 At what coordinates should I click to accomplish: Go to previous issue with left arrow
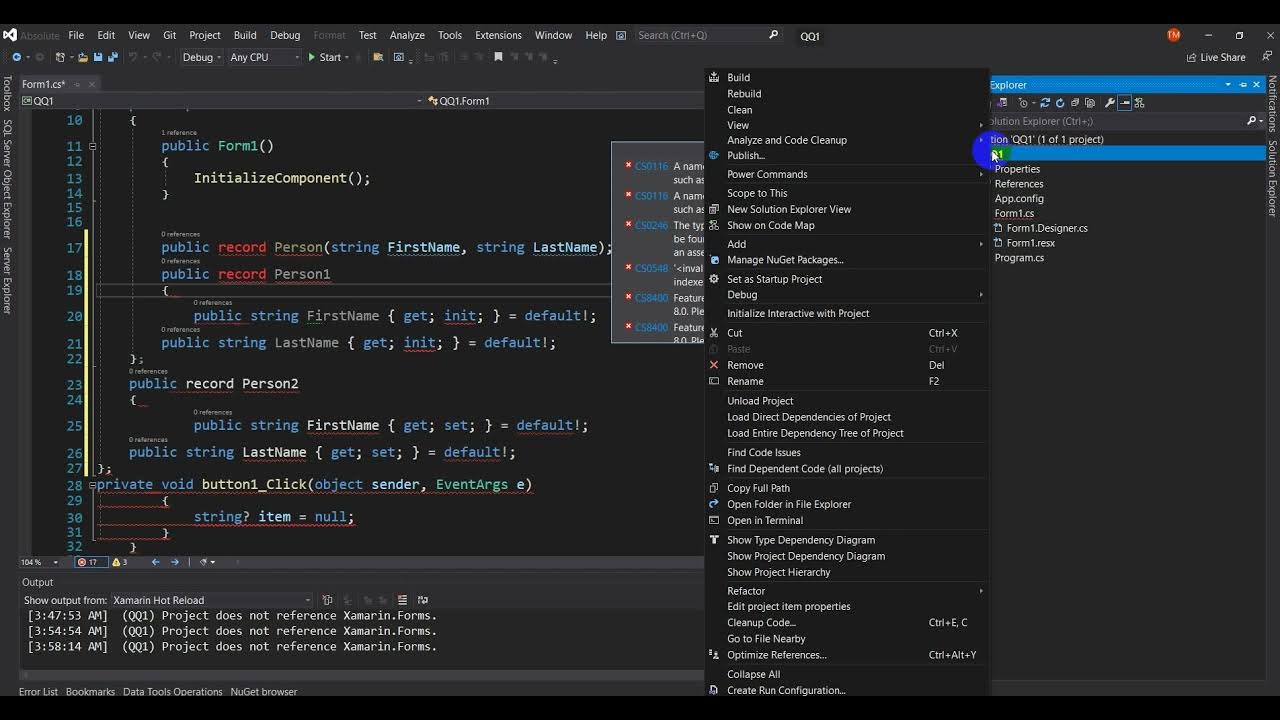[155, 562]
